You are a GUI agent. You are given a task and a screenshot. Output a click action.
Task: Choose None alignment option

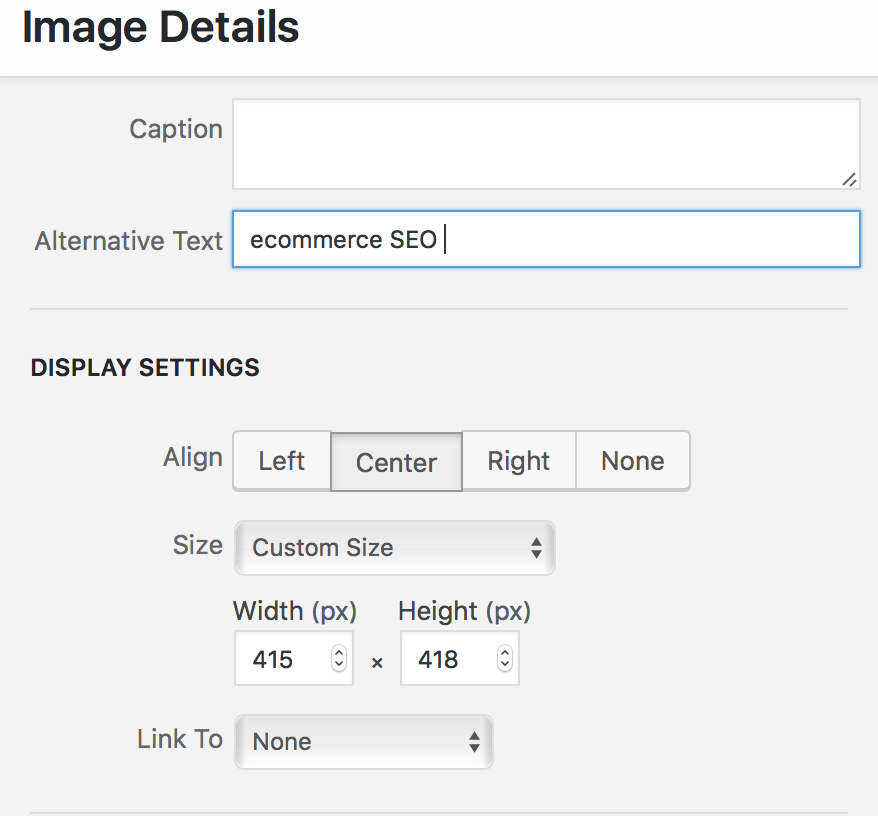(633, 461)
